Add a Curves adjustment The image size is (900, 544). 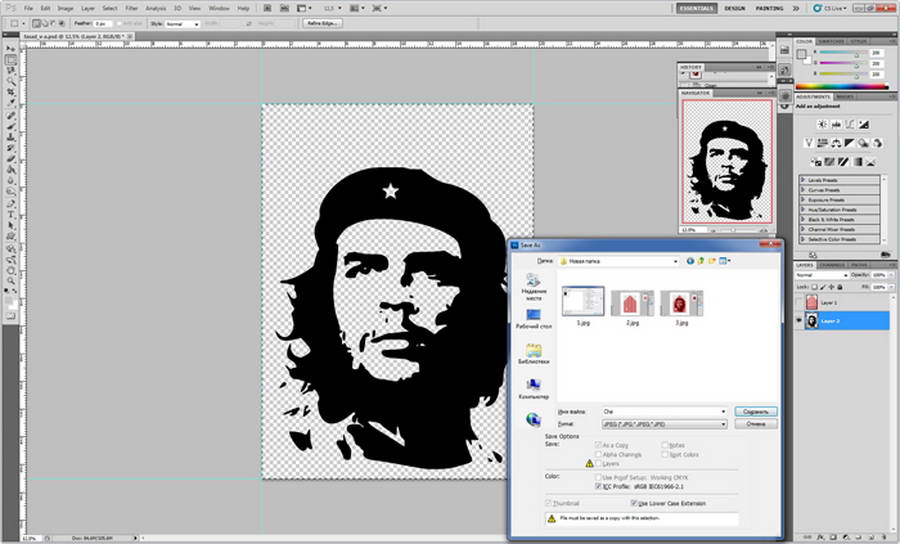tap(850, 124)
